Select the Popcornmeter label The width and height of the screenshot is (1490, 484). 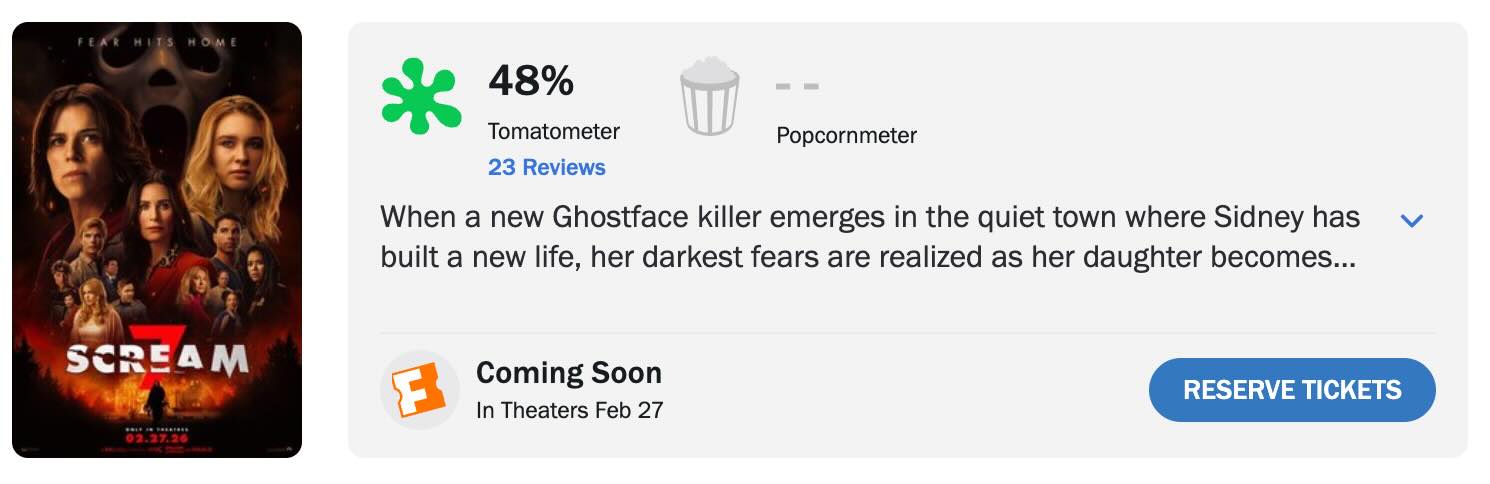(846, 135)
